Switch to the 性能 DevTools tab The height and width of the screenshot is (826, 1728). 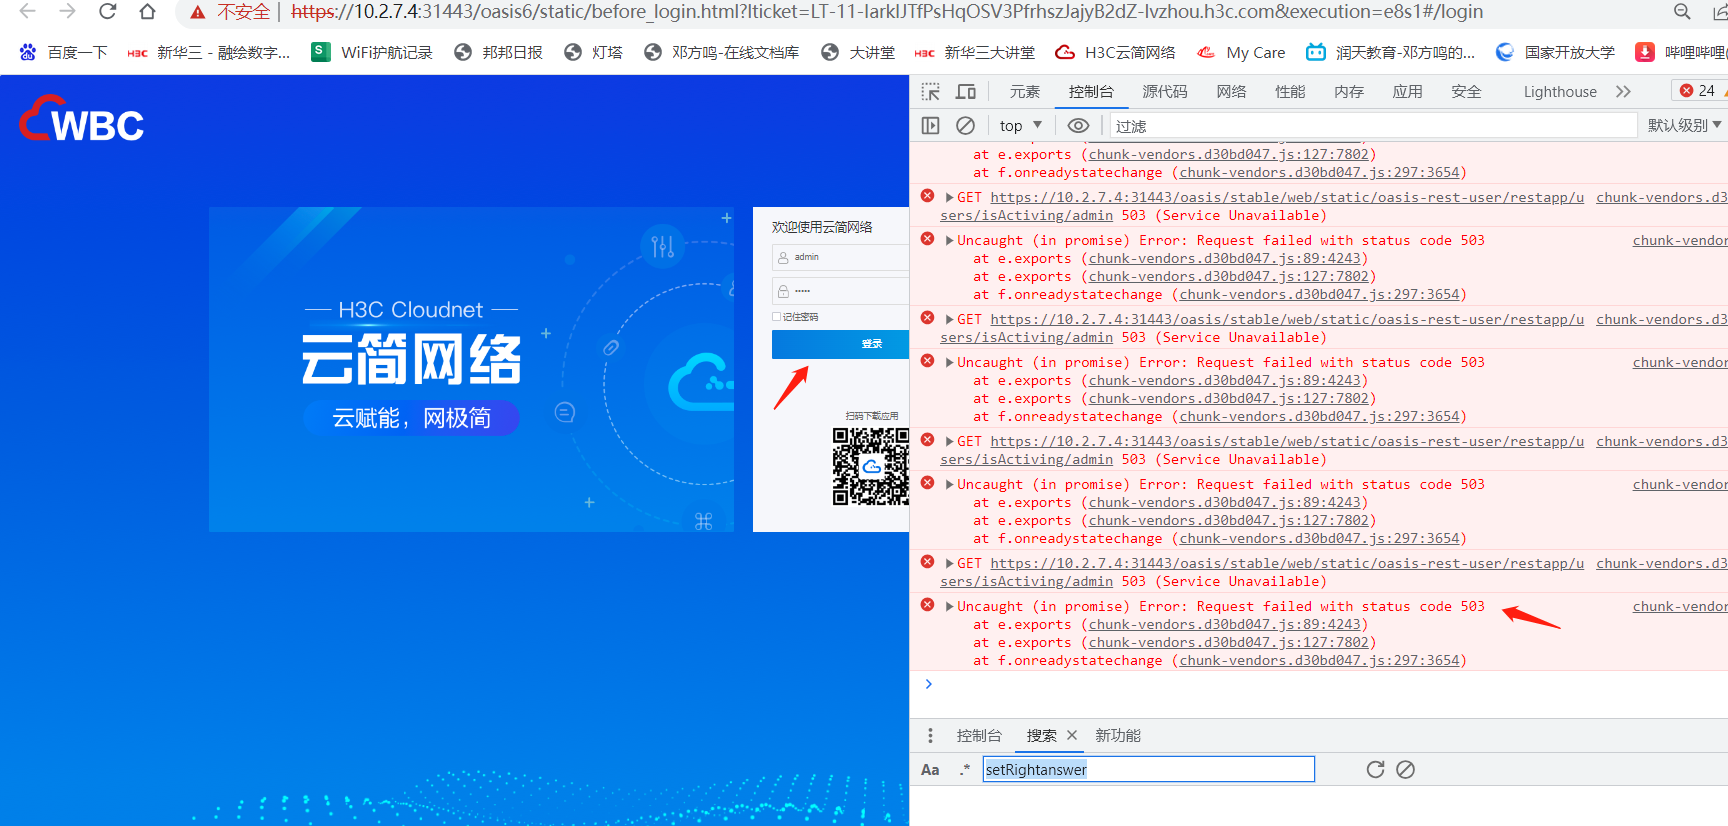point(1290,92)
